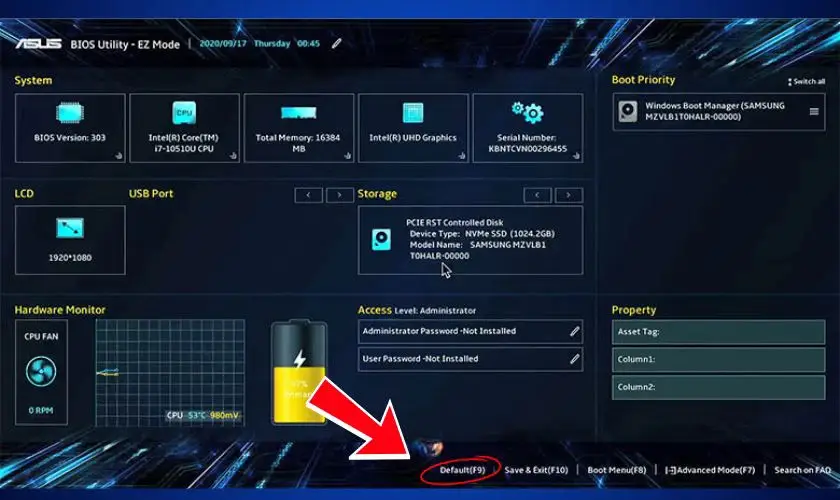Click the Administrator Password row
Screen dimensions: 840x500
coord(470,331)
